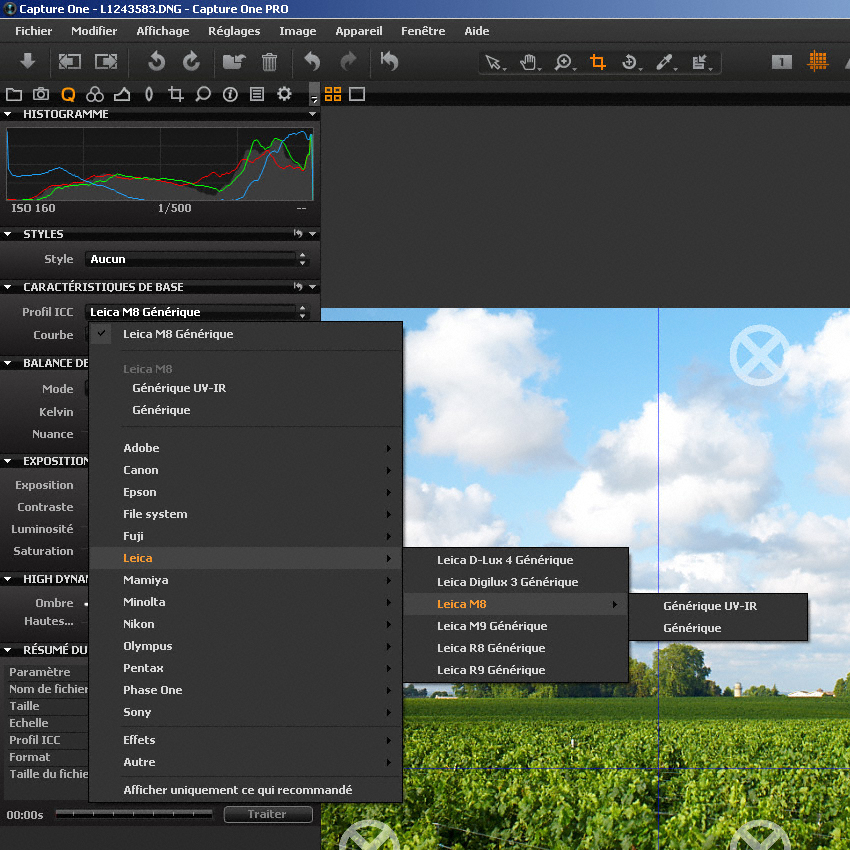
Task: Collapse the HIGH DYNAMIC panel triangle
Action: pyautogui.click(x=8, y=579)
